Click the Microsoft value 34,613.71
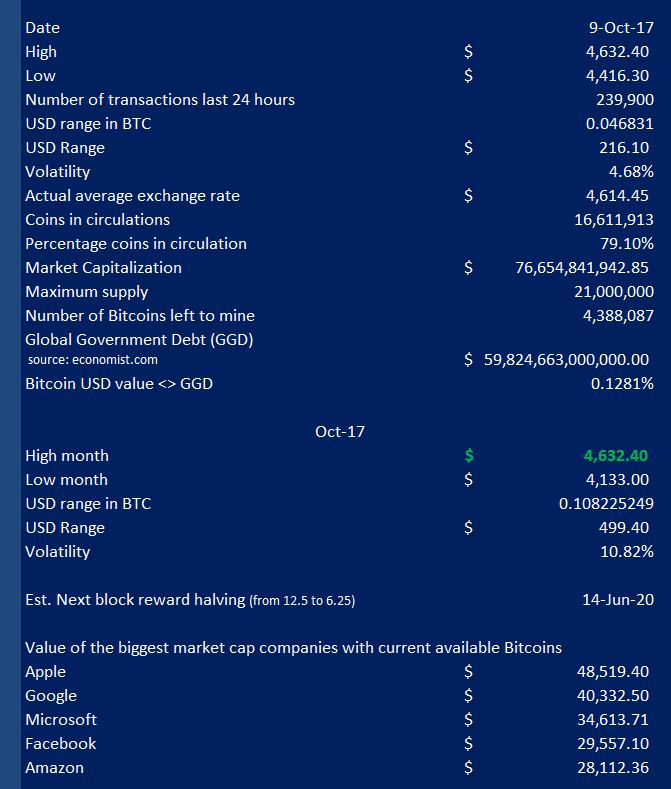 (614, 720)
